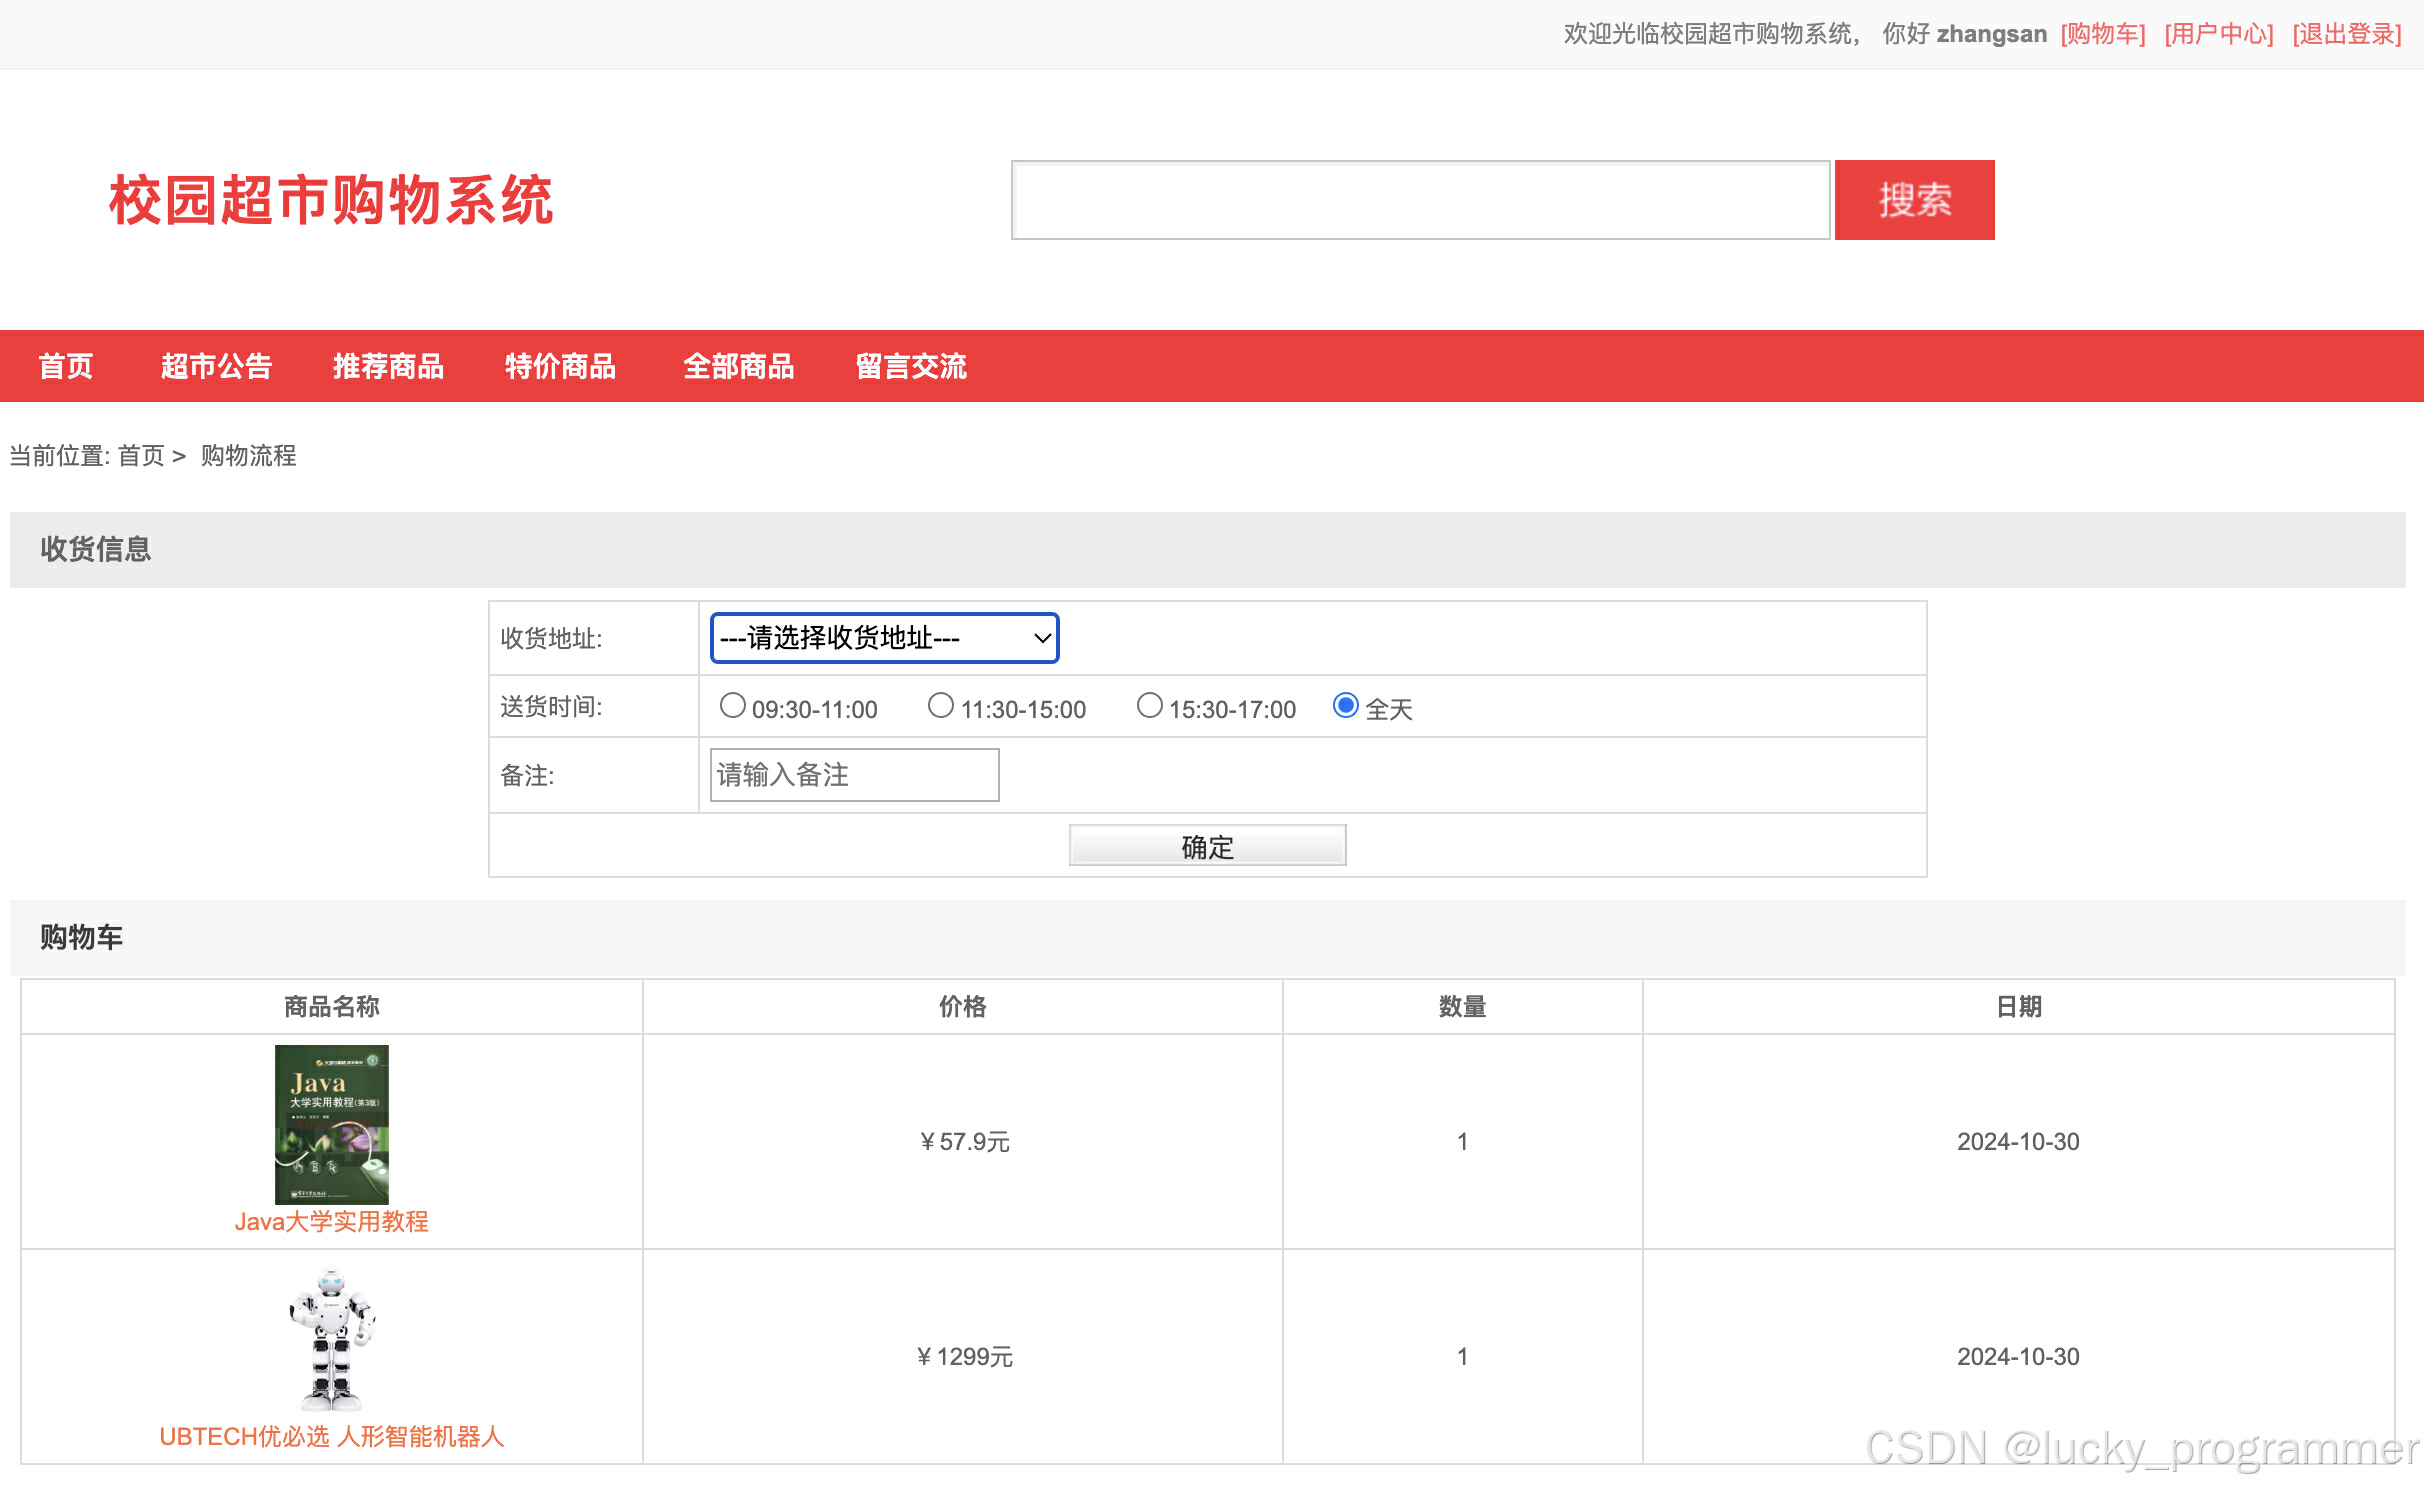Screen dimensions: 2424x1488
Task: Open the 留言交流 nav tab
Action: (911, 367)
